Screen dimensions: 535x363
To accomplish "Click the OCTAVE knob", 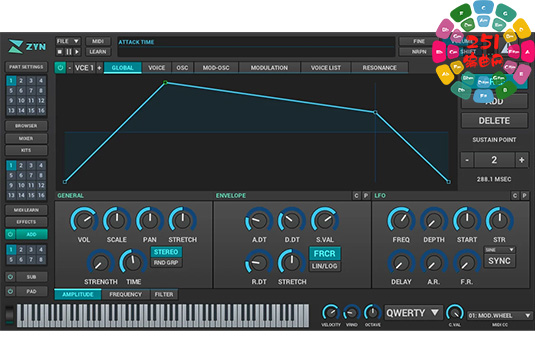I will click(x=373, y=312).
